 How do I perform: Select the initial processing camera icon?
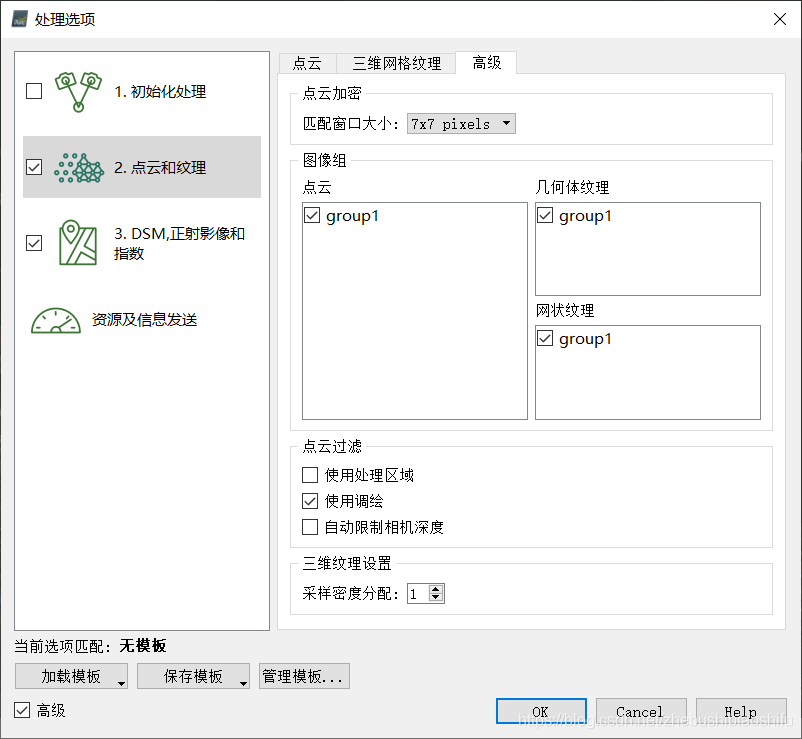tap(78, 92)
